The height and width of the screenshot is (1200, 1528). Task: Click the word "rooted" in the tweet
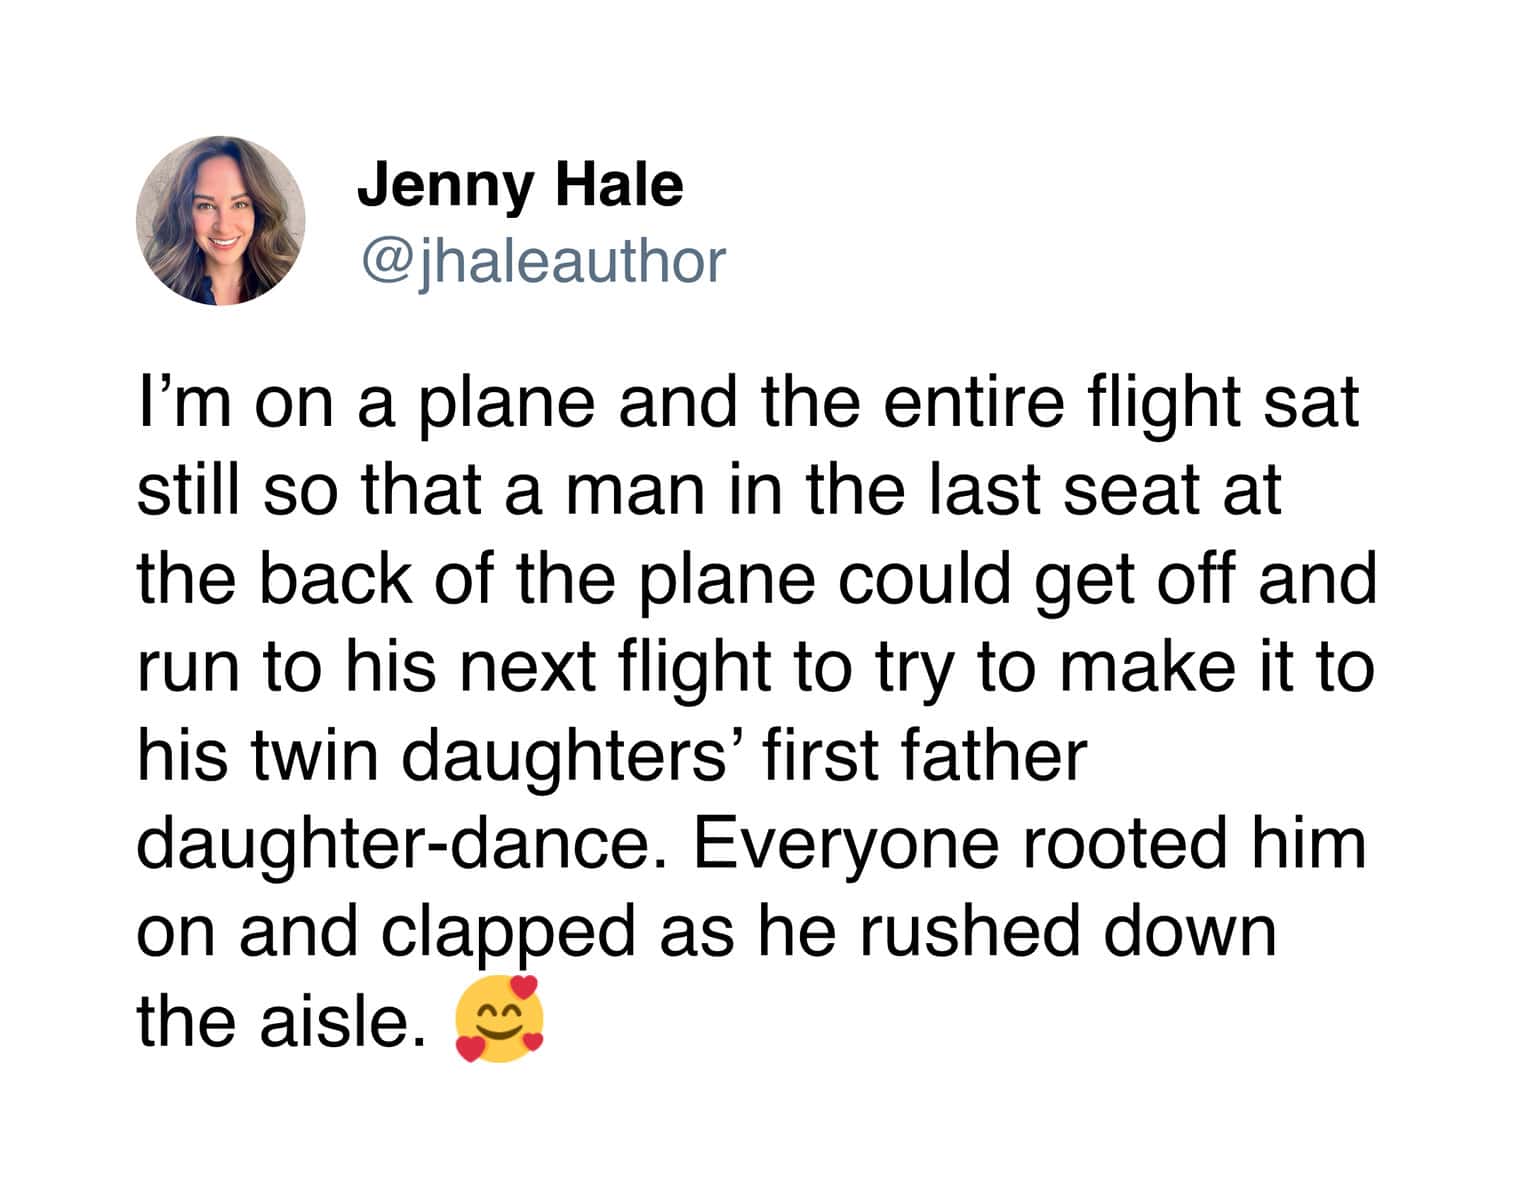point(1125,844)
